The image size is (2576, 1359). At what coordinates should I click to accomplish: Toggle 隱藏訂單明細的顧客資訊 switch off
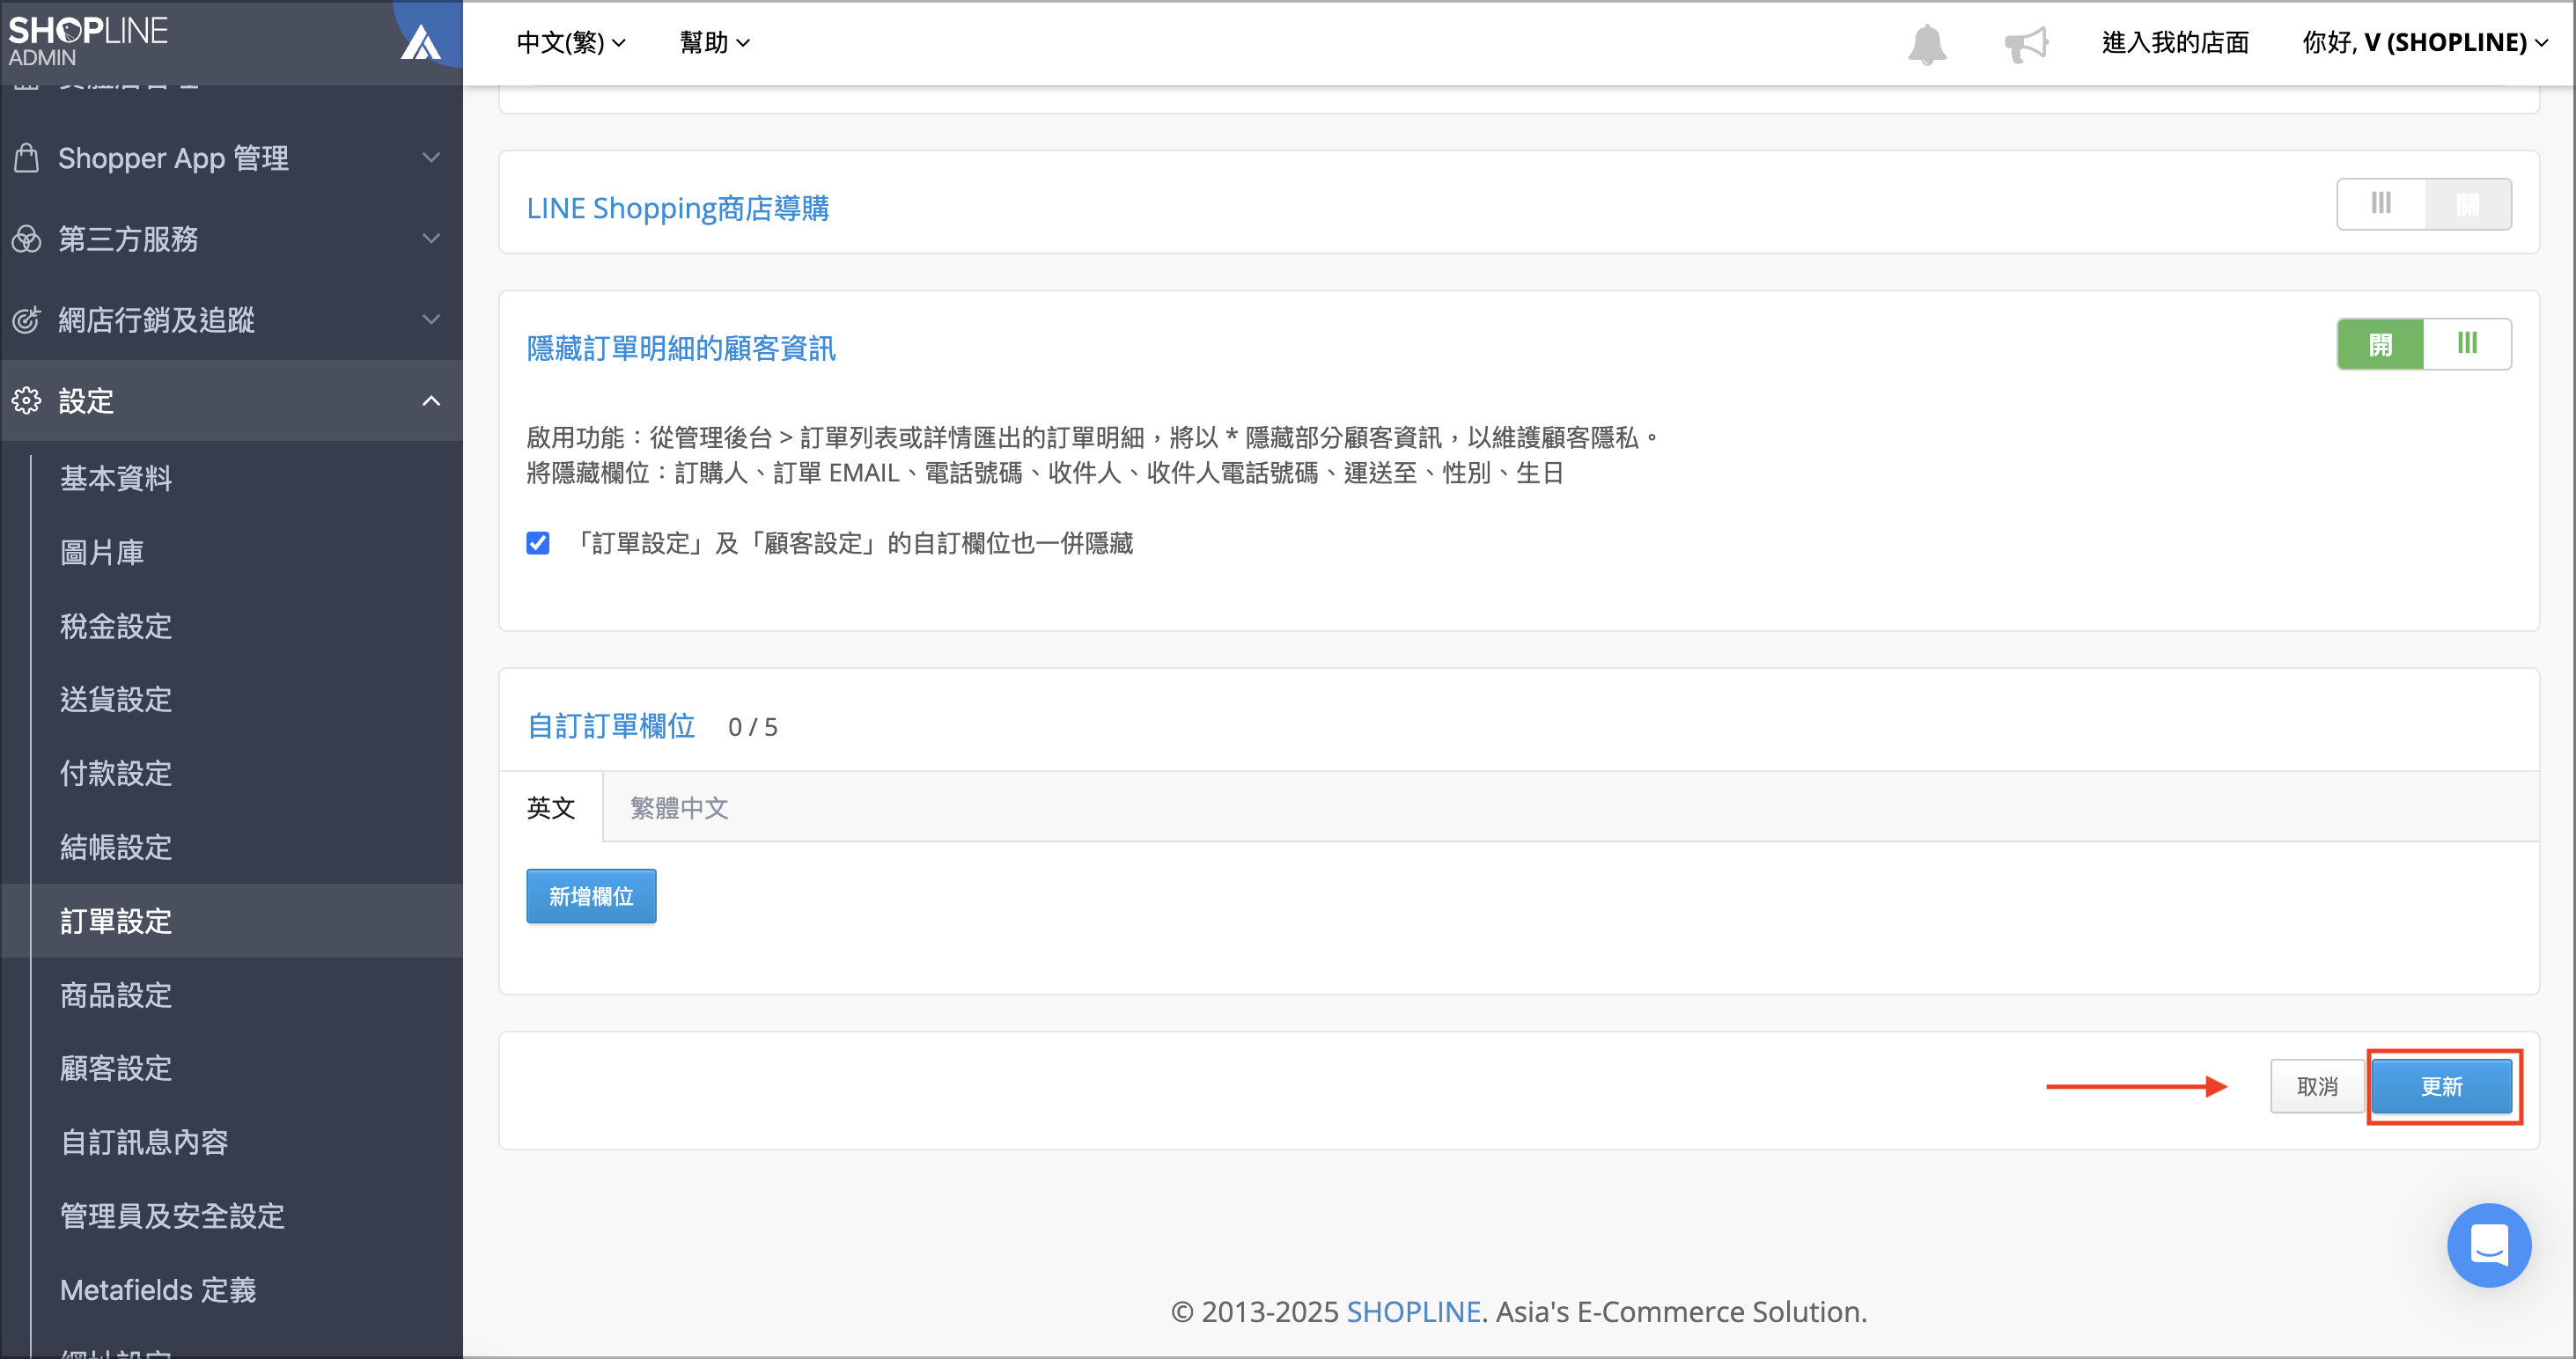tap(2423, 344)
